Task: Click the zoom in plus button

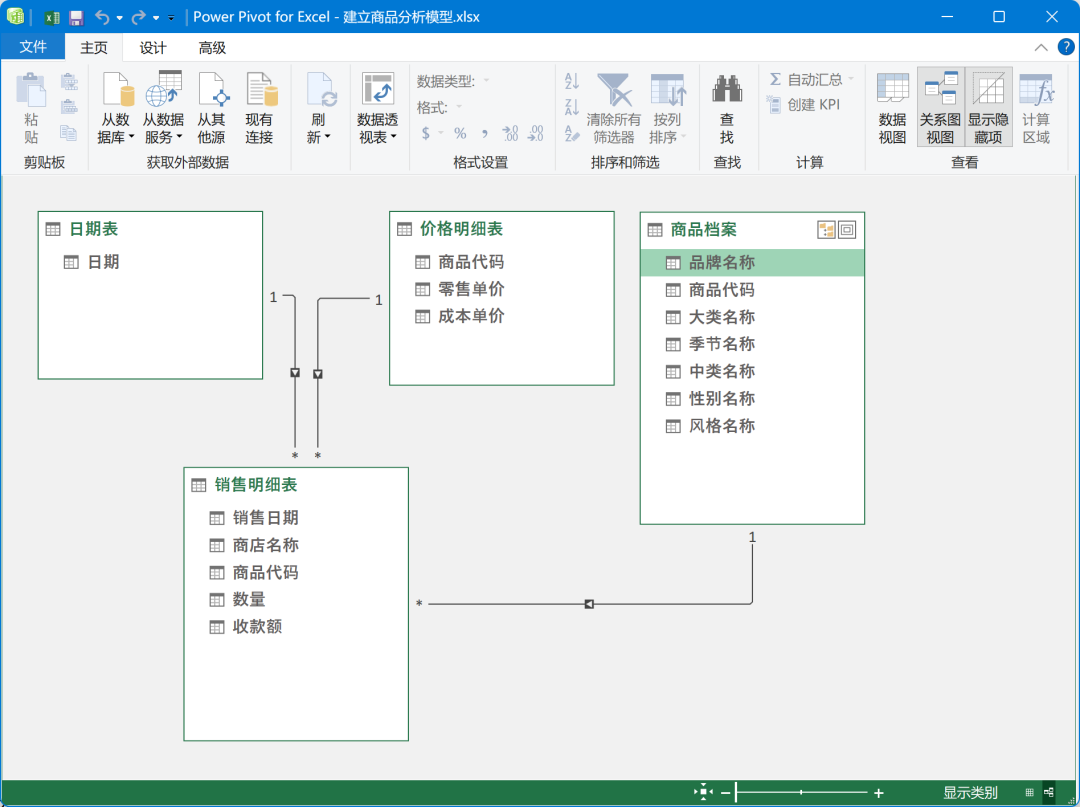Action: pyautogui.click(x=879, y=793)
